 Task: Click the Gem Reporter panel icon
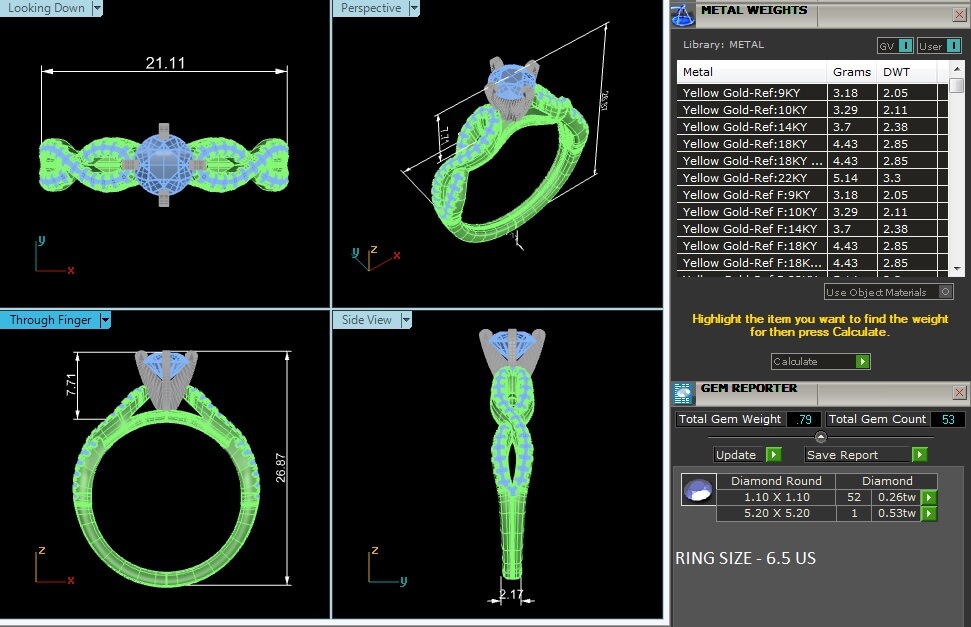[x=683, y=391]
